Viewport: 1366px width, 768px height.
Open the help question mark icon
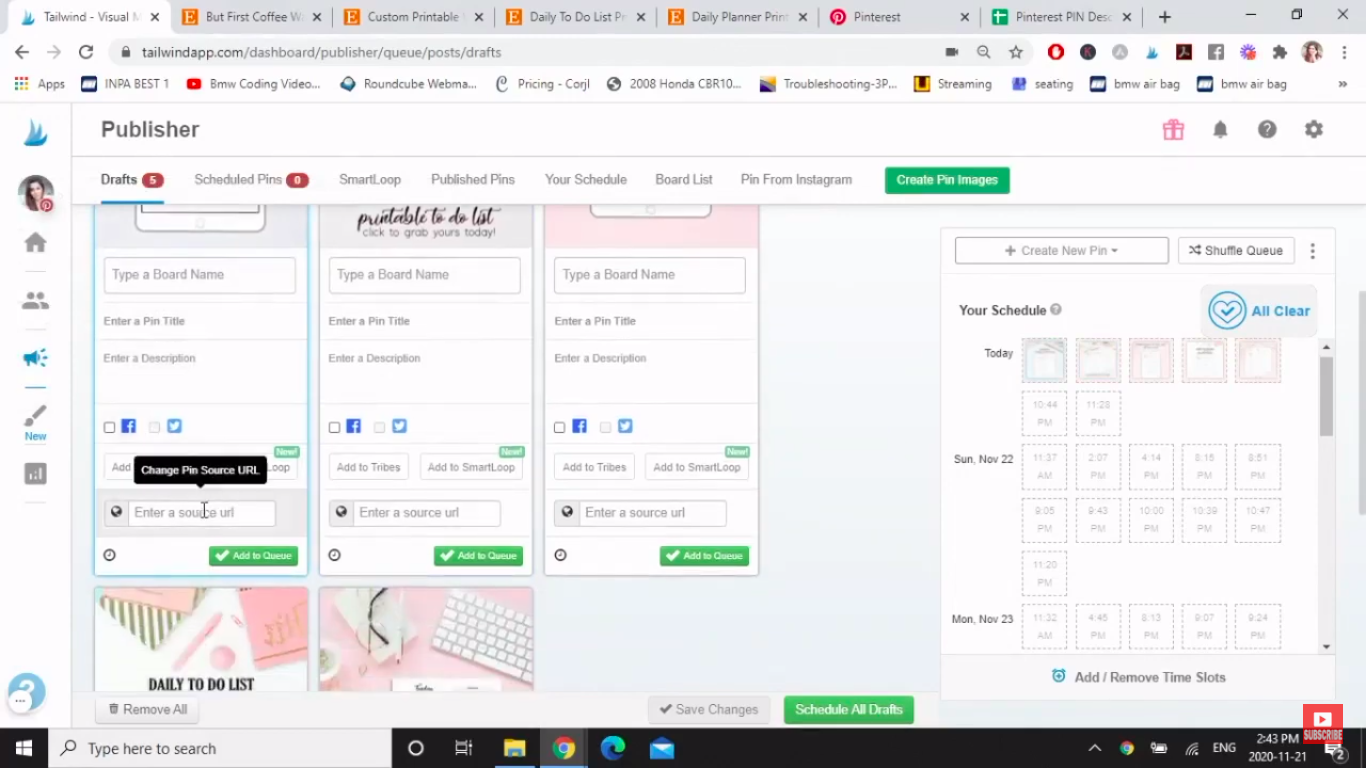click(x=1267, y=129)
